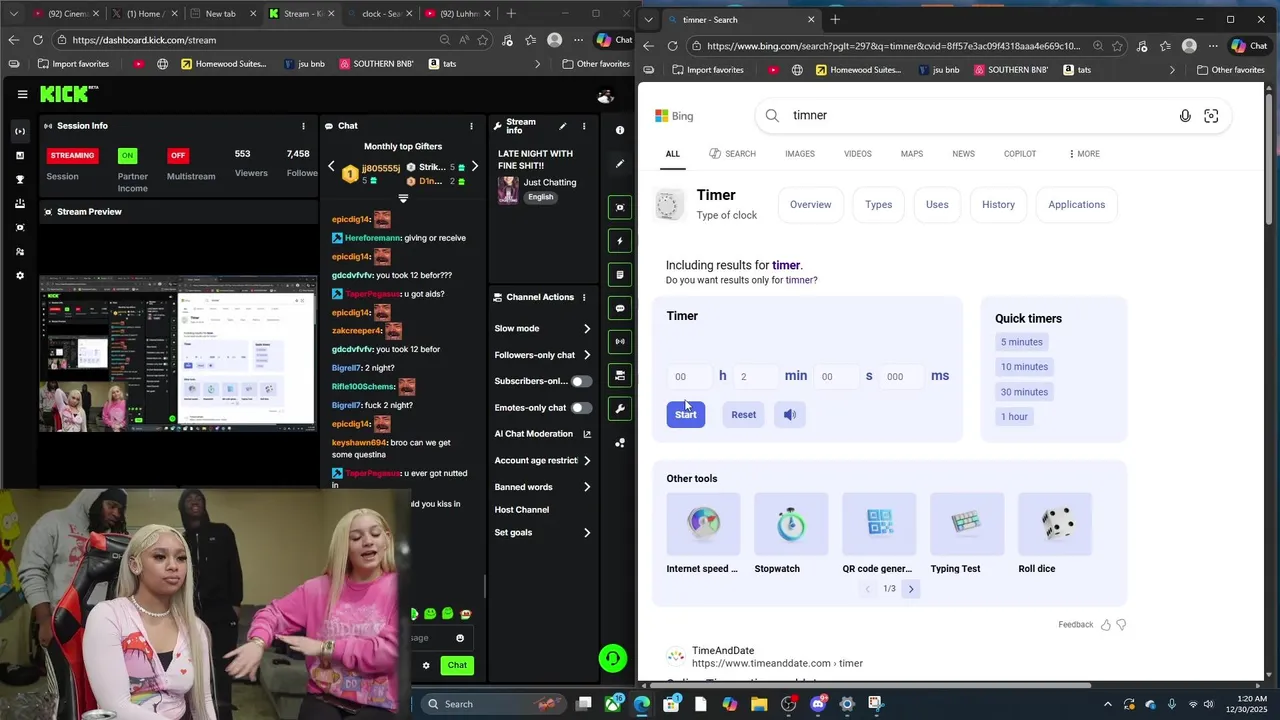
Task: Click the thumbs down feedback icon
Action: click(1121, 625)
